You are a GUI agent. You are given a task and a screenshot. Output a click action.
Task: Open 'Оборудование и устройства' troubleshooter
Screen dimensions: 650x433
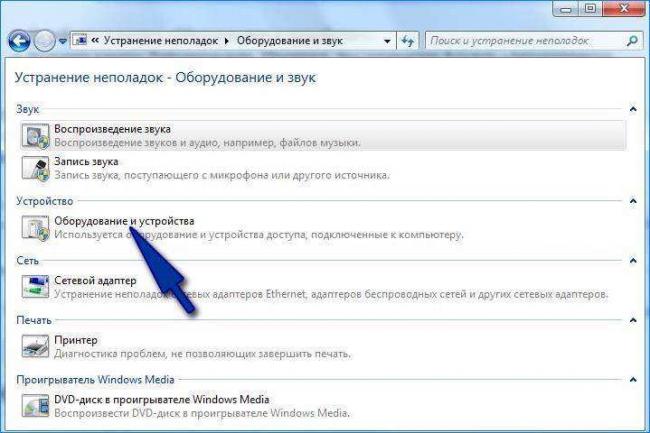pyautogui.click(x=124, y=221)
